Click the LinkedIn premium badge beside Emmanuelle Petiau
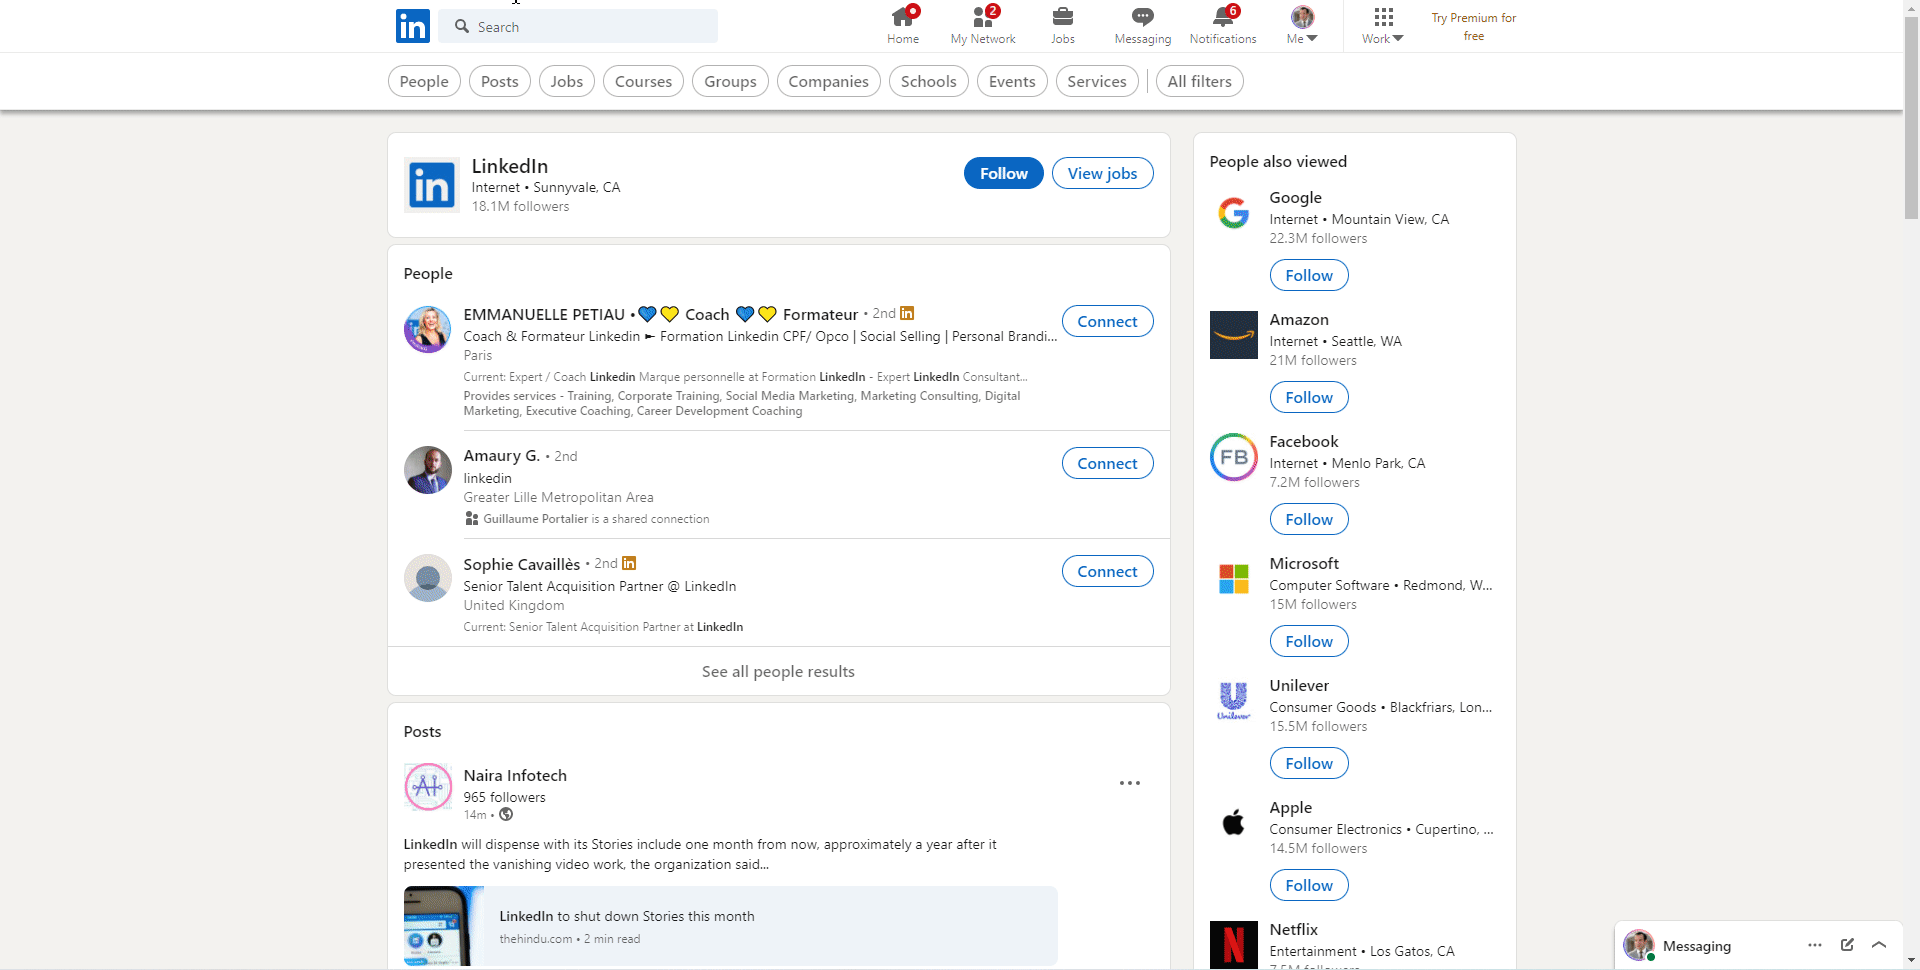Screen dimensions: 1920x970 pyautogui.click(x=907, y=313)
